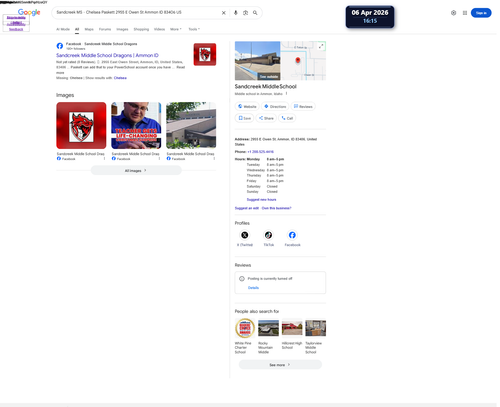Image resolution: width=500 pixels, height=407 pixels.
Task: Switch to the Images tab
Action: [x=122, y=29]
